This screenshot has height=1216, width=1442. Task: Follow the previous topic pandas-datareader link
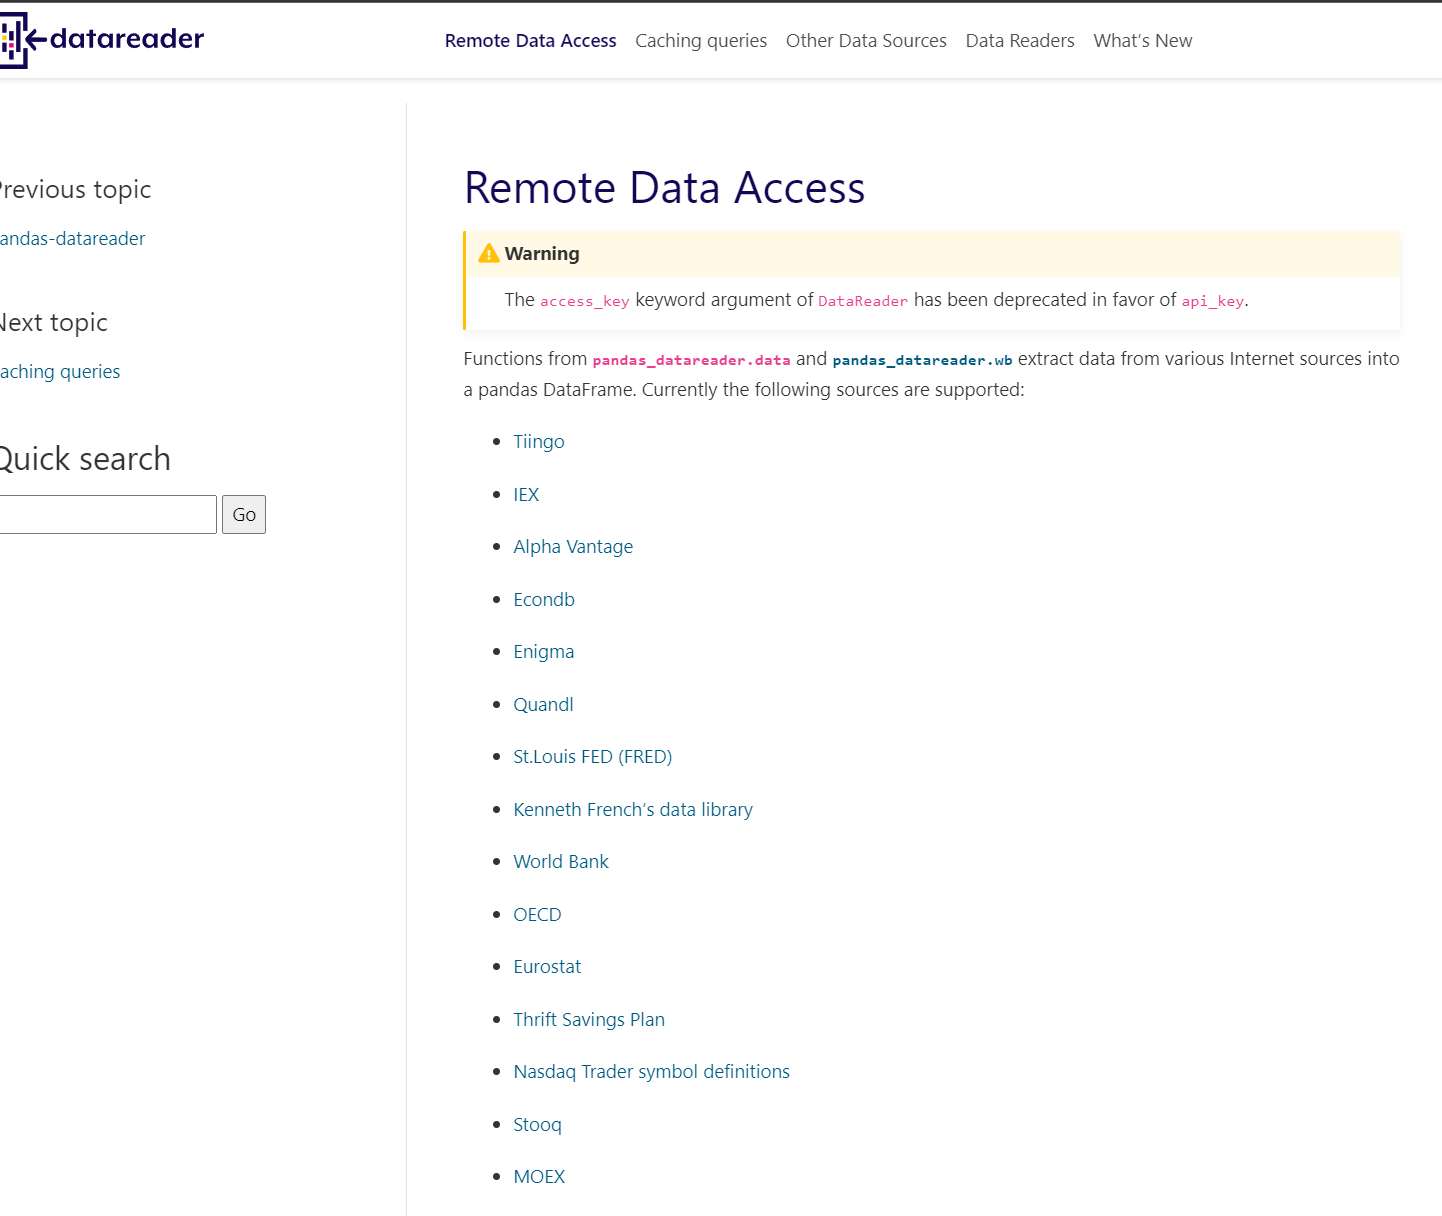tap(72, 239)
